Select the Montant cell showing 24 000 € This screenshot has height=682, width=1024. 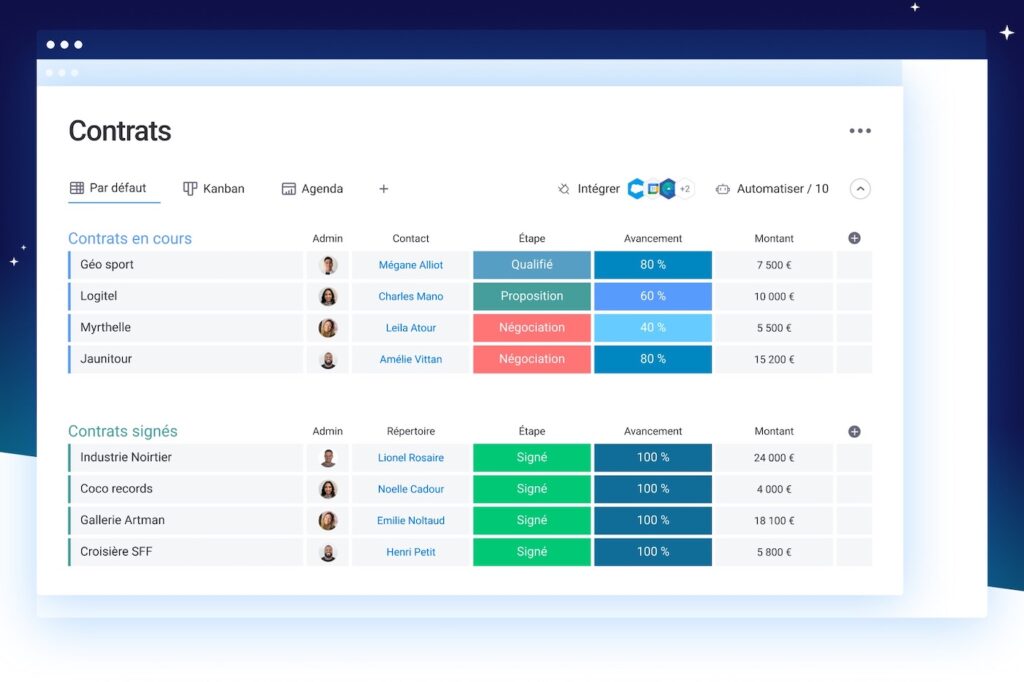click(x=774, y=458)
